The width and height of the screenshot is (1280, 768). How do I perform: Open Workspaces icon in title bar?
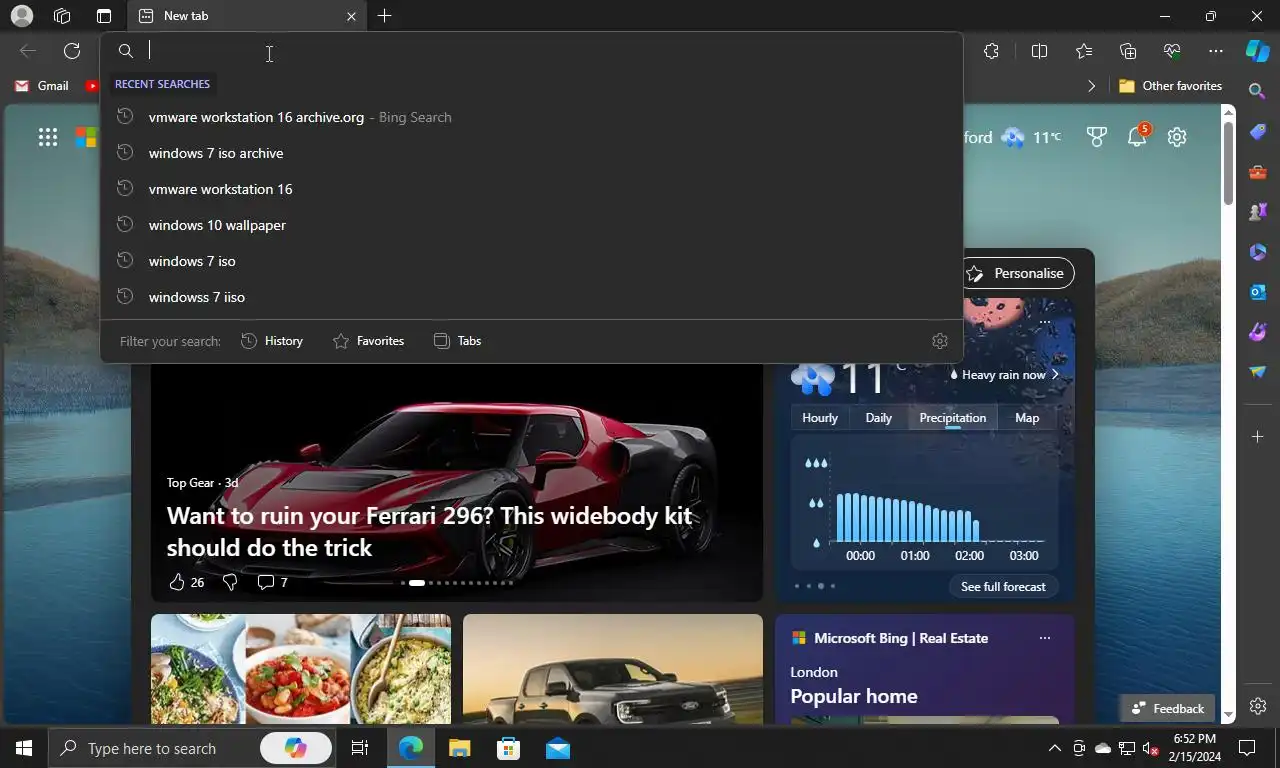(62, 16)
